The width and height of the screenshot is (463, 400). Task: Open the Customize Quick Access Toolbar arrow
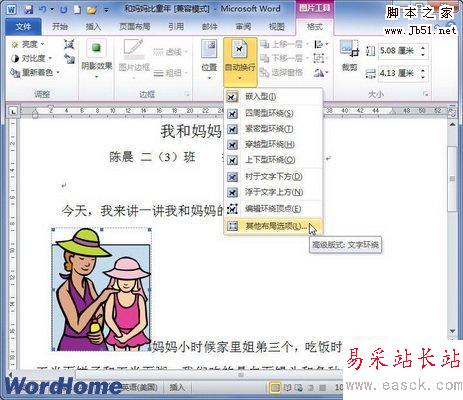click(x=106, y=10)
